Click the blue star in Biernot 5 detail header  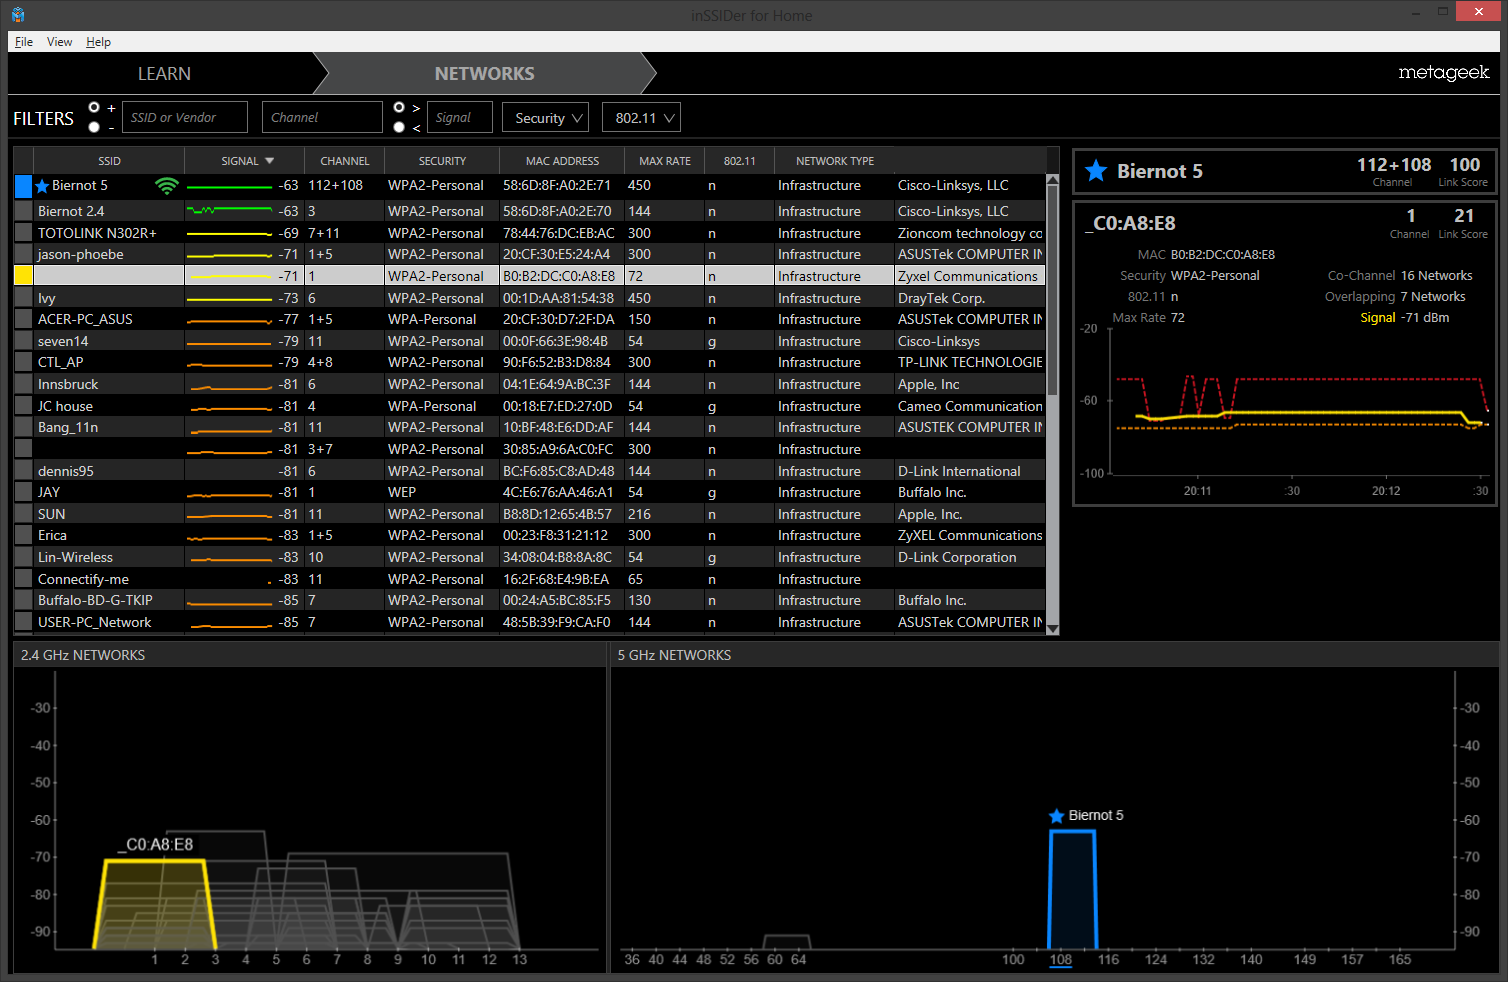[x=1096, y=171]
